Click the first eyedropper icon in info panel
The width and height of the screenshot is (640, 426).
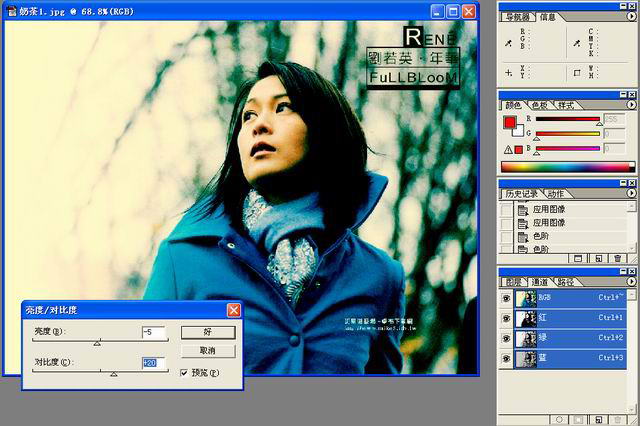[508, 43]
